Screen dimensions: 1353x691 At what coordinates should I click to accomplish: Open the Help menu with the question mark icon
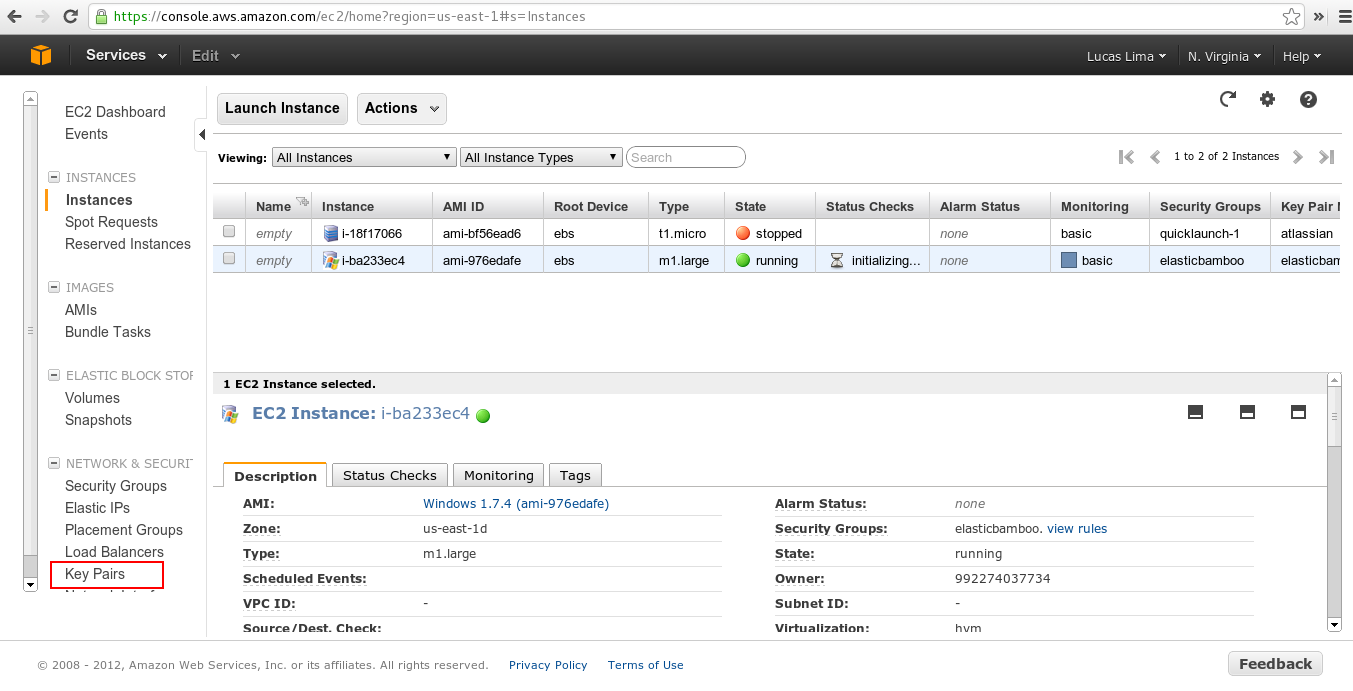pyautogui.click(x=1308, y=99)
